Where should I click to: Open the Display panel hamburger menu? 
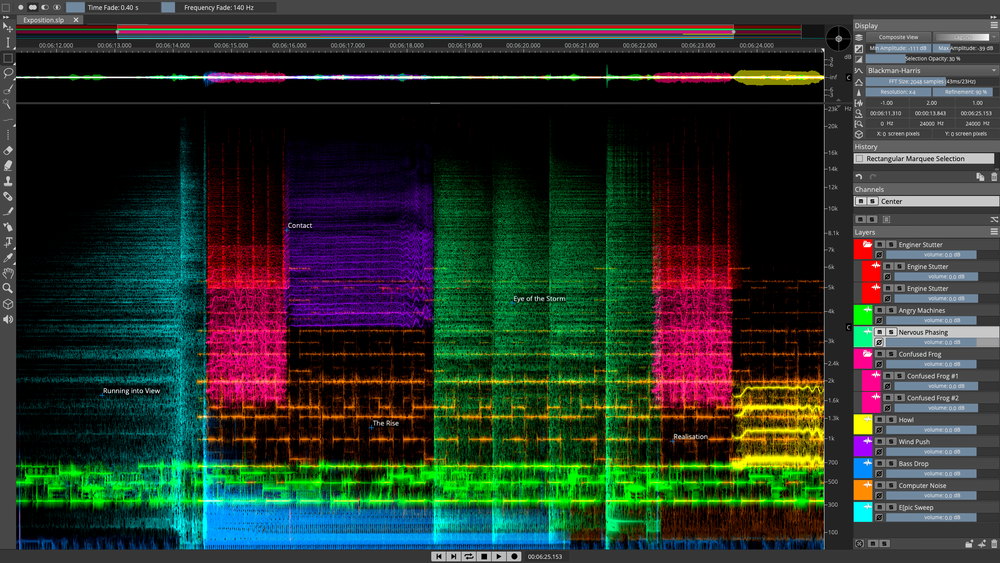[993, 26]
